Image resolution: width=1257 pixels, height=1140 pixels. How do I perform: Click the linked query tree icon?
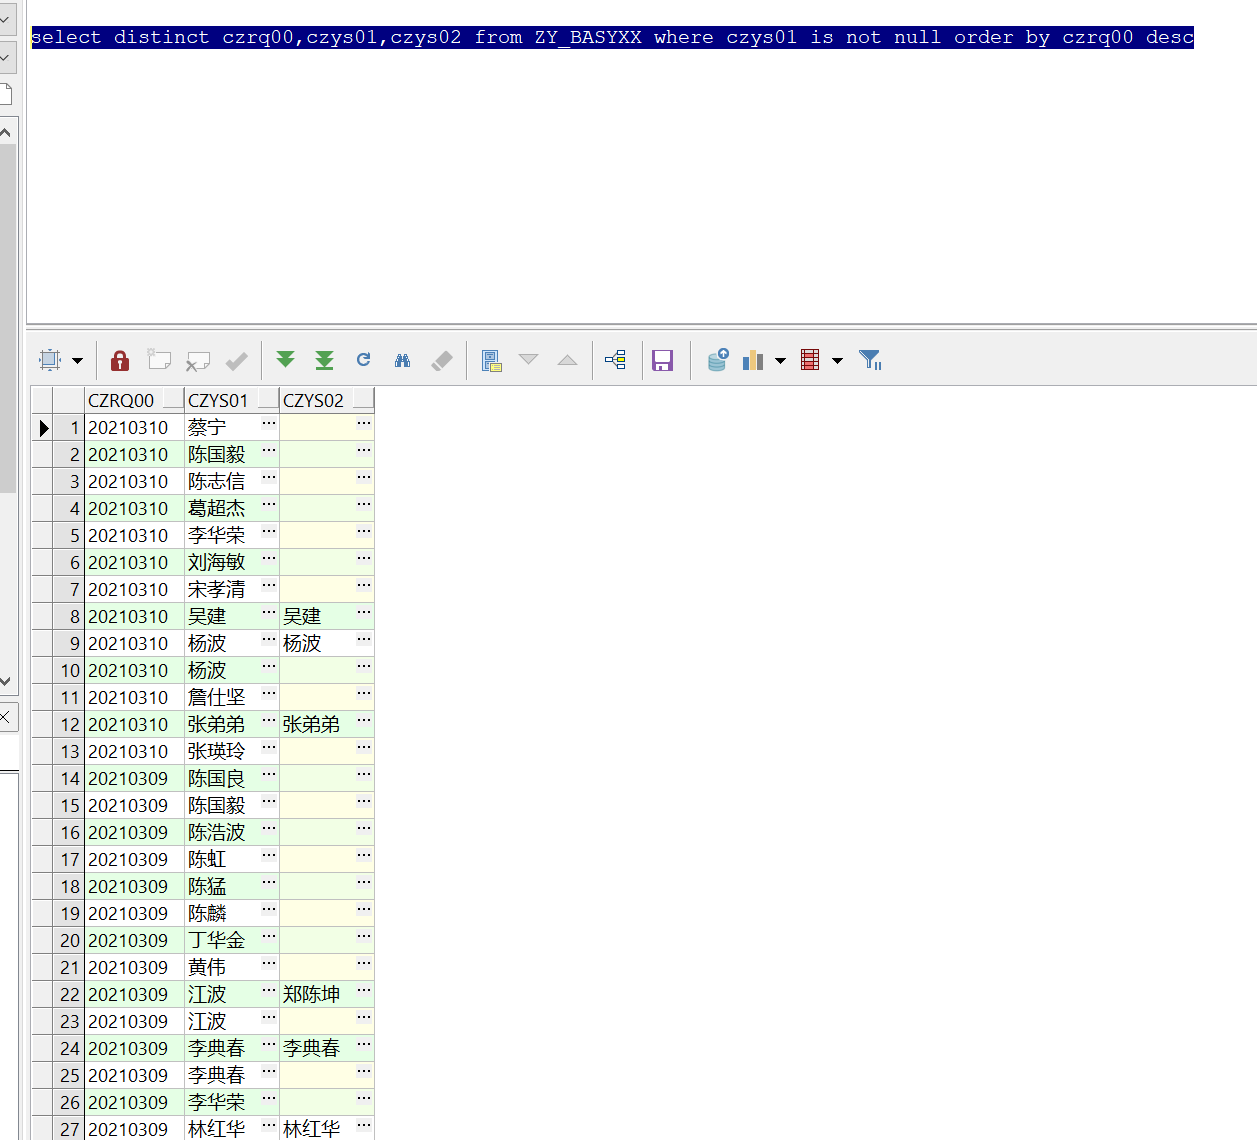(x=616, y=360)
